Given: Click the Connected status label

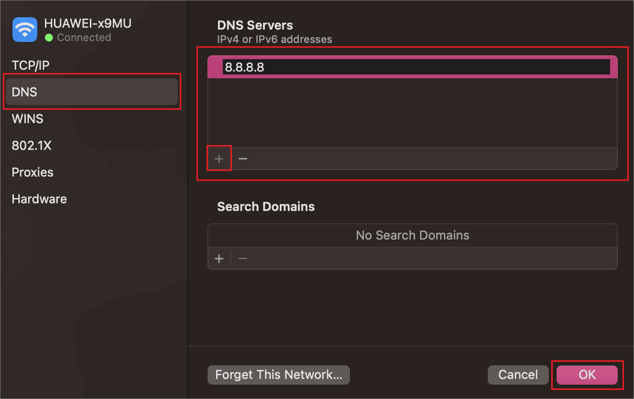Looking at the screenshot, I should tap(84, 38).
